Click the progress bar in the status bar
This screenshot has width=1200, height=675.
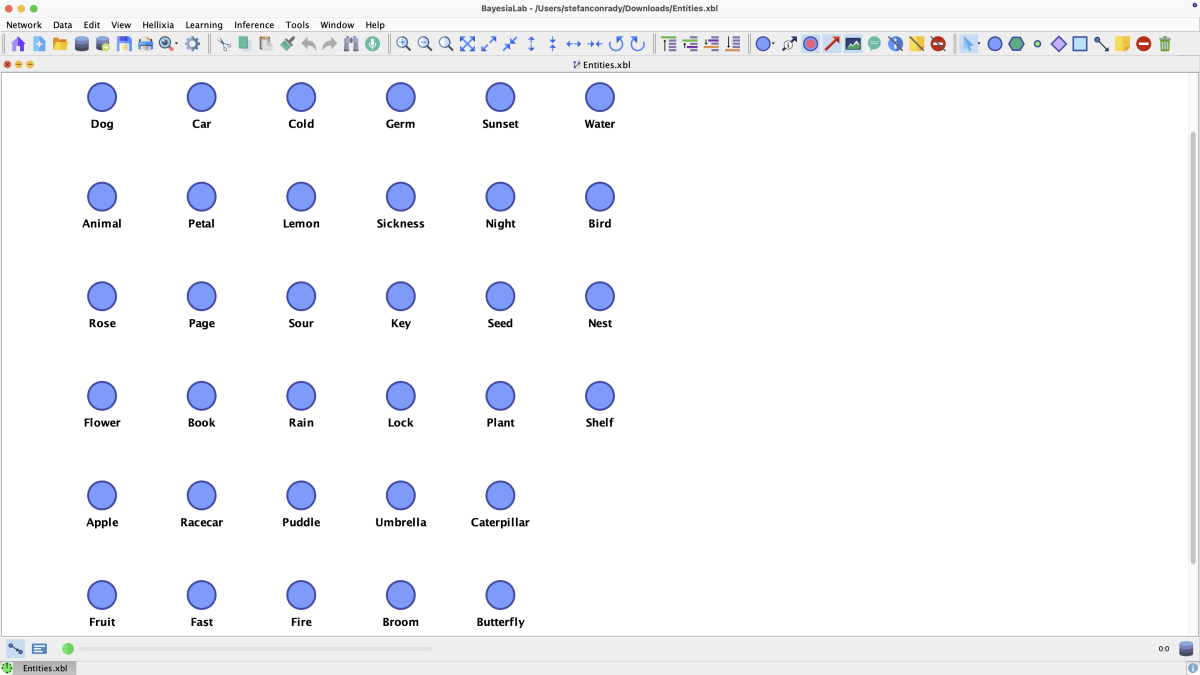(x=255, y=649)
